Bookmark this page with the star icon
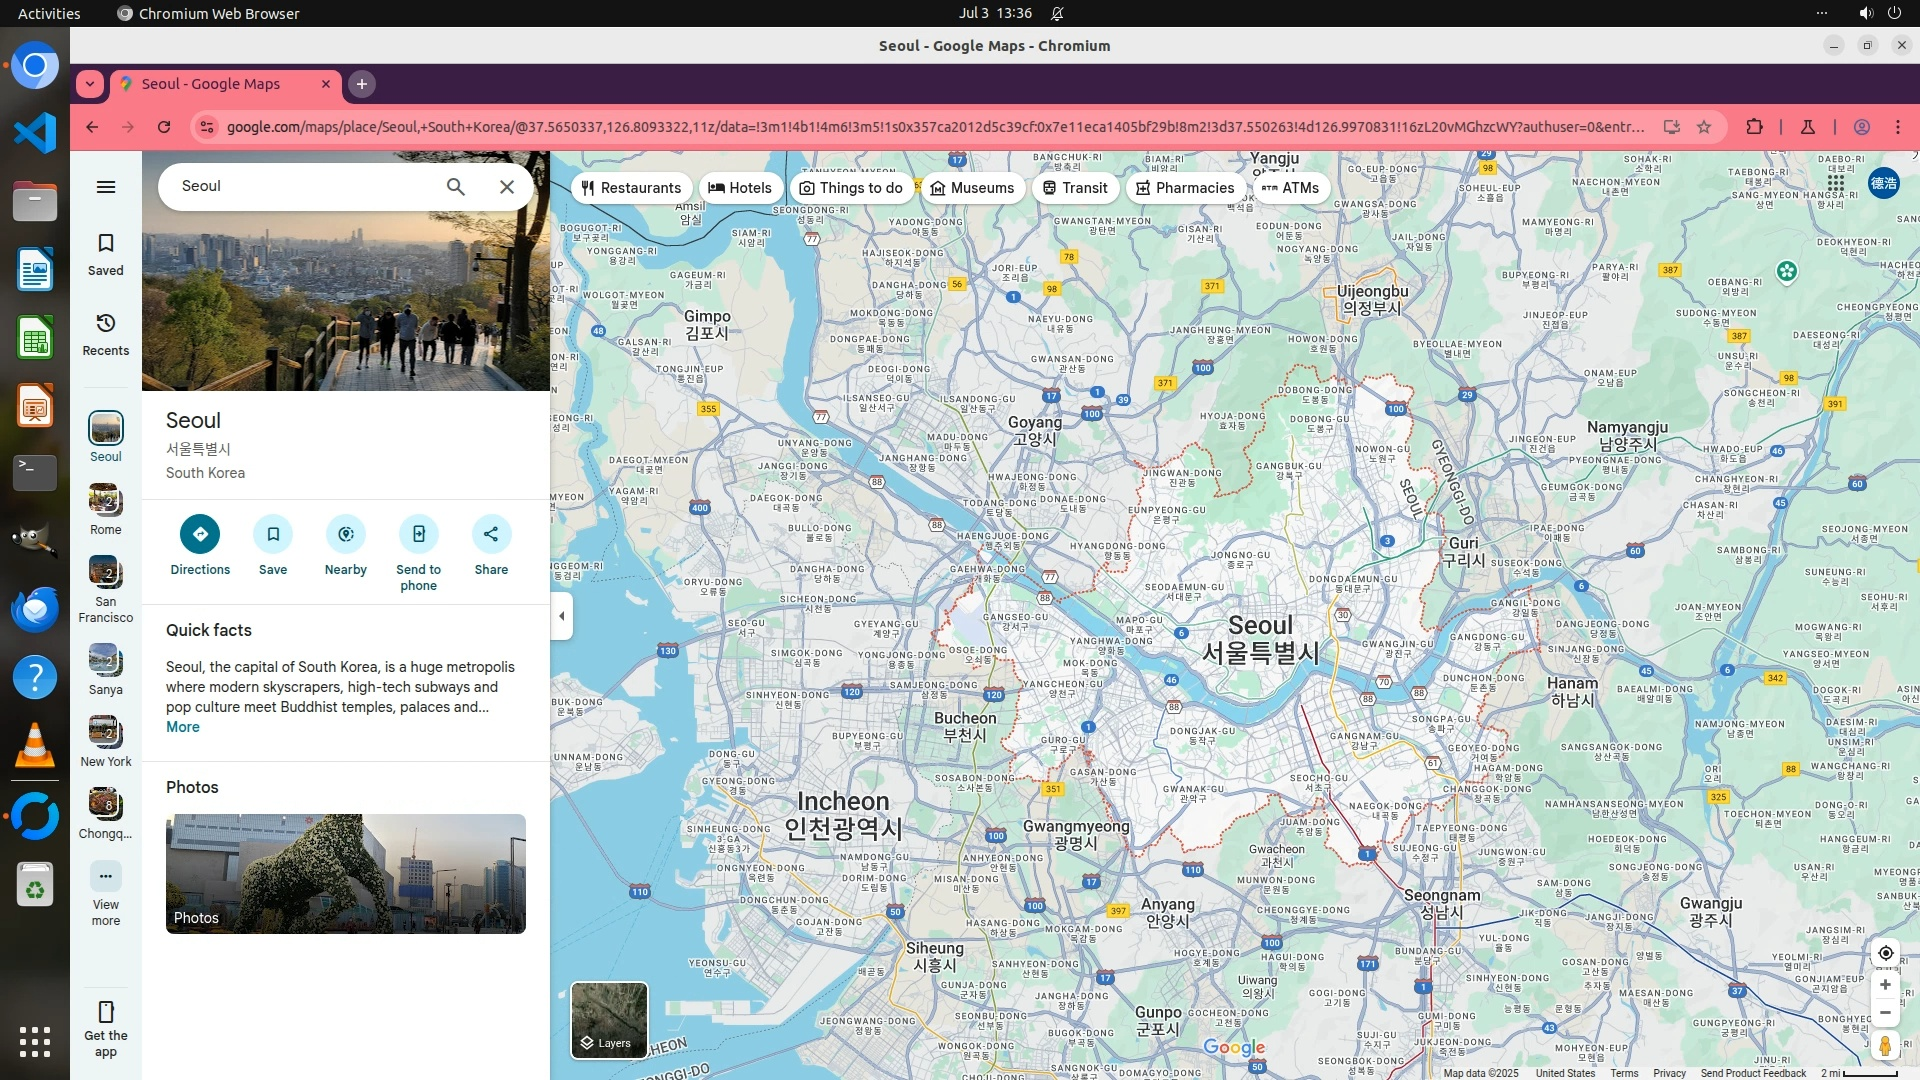Screen dimensions: 1920x1080 pos(1704,127)
